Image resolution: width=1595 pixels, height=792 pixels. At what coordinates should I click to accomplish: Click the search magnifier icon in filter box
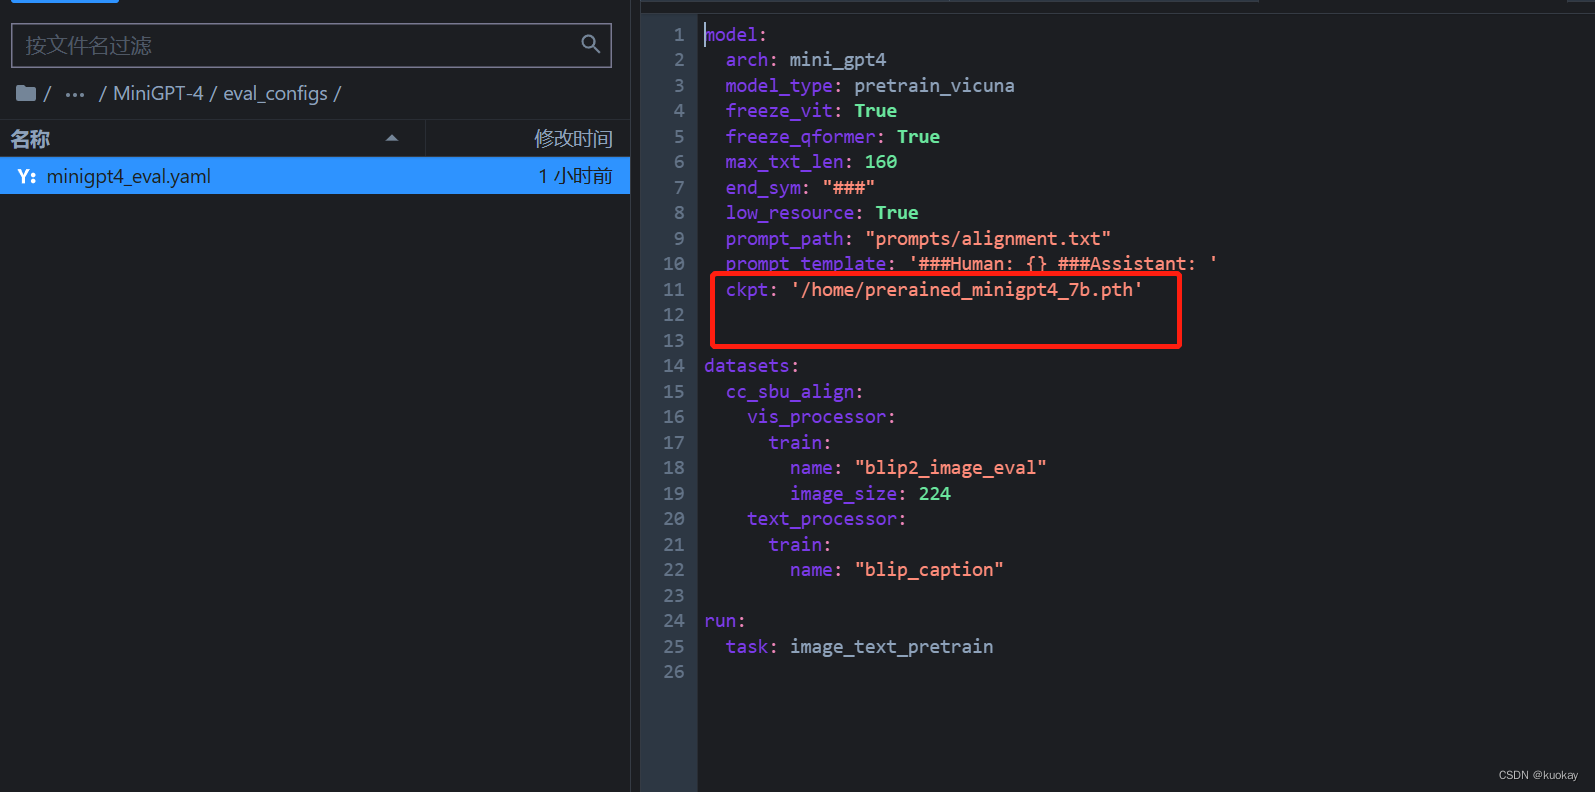pyautogui.click(x=591, y=44)
